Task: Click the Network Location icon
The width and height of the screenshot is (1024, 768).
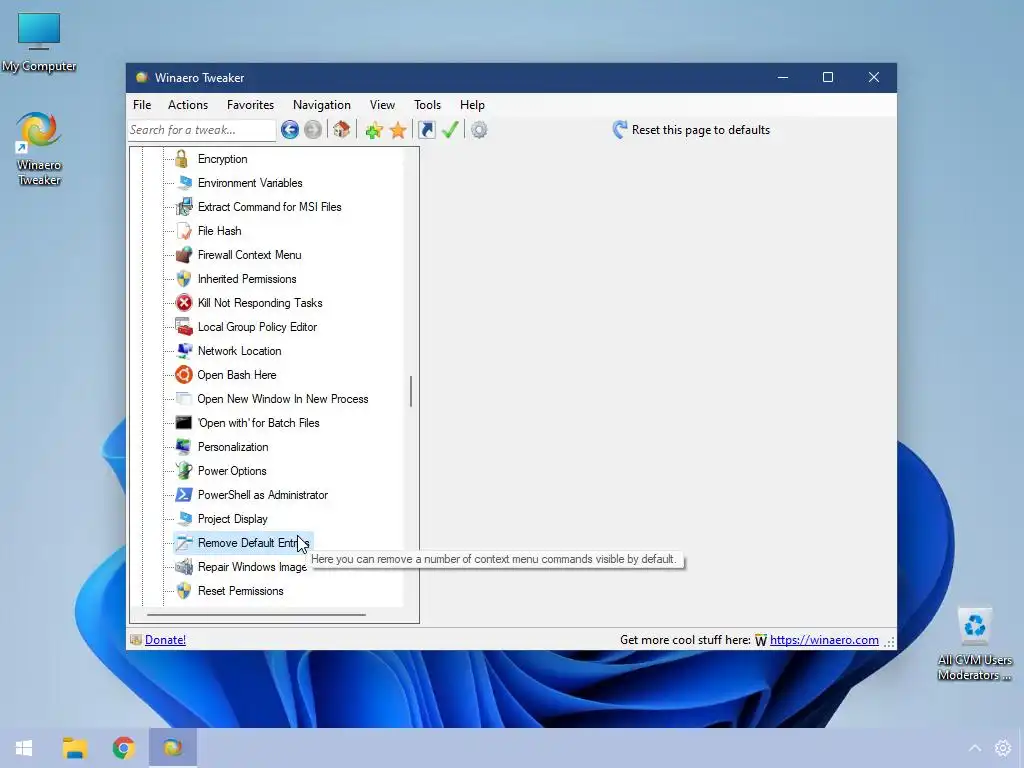Action: click(x=184, y=351)
